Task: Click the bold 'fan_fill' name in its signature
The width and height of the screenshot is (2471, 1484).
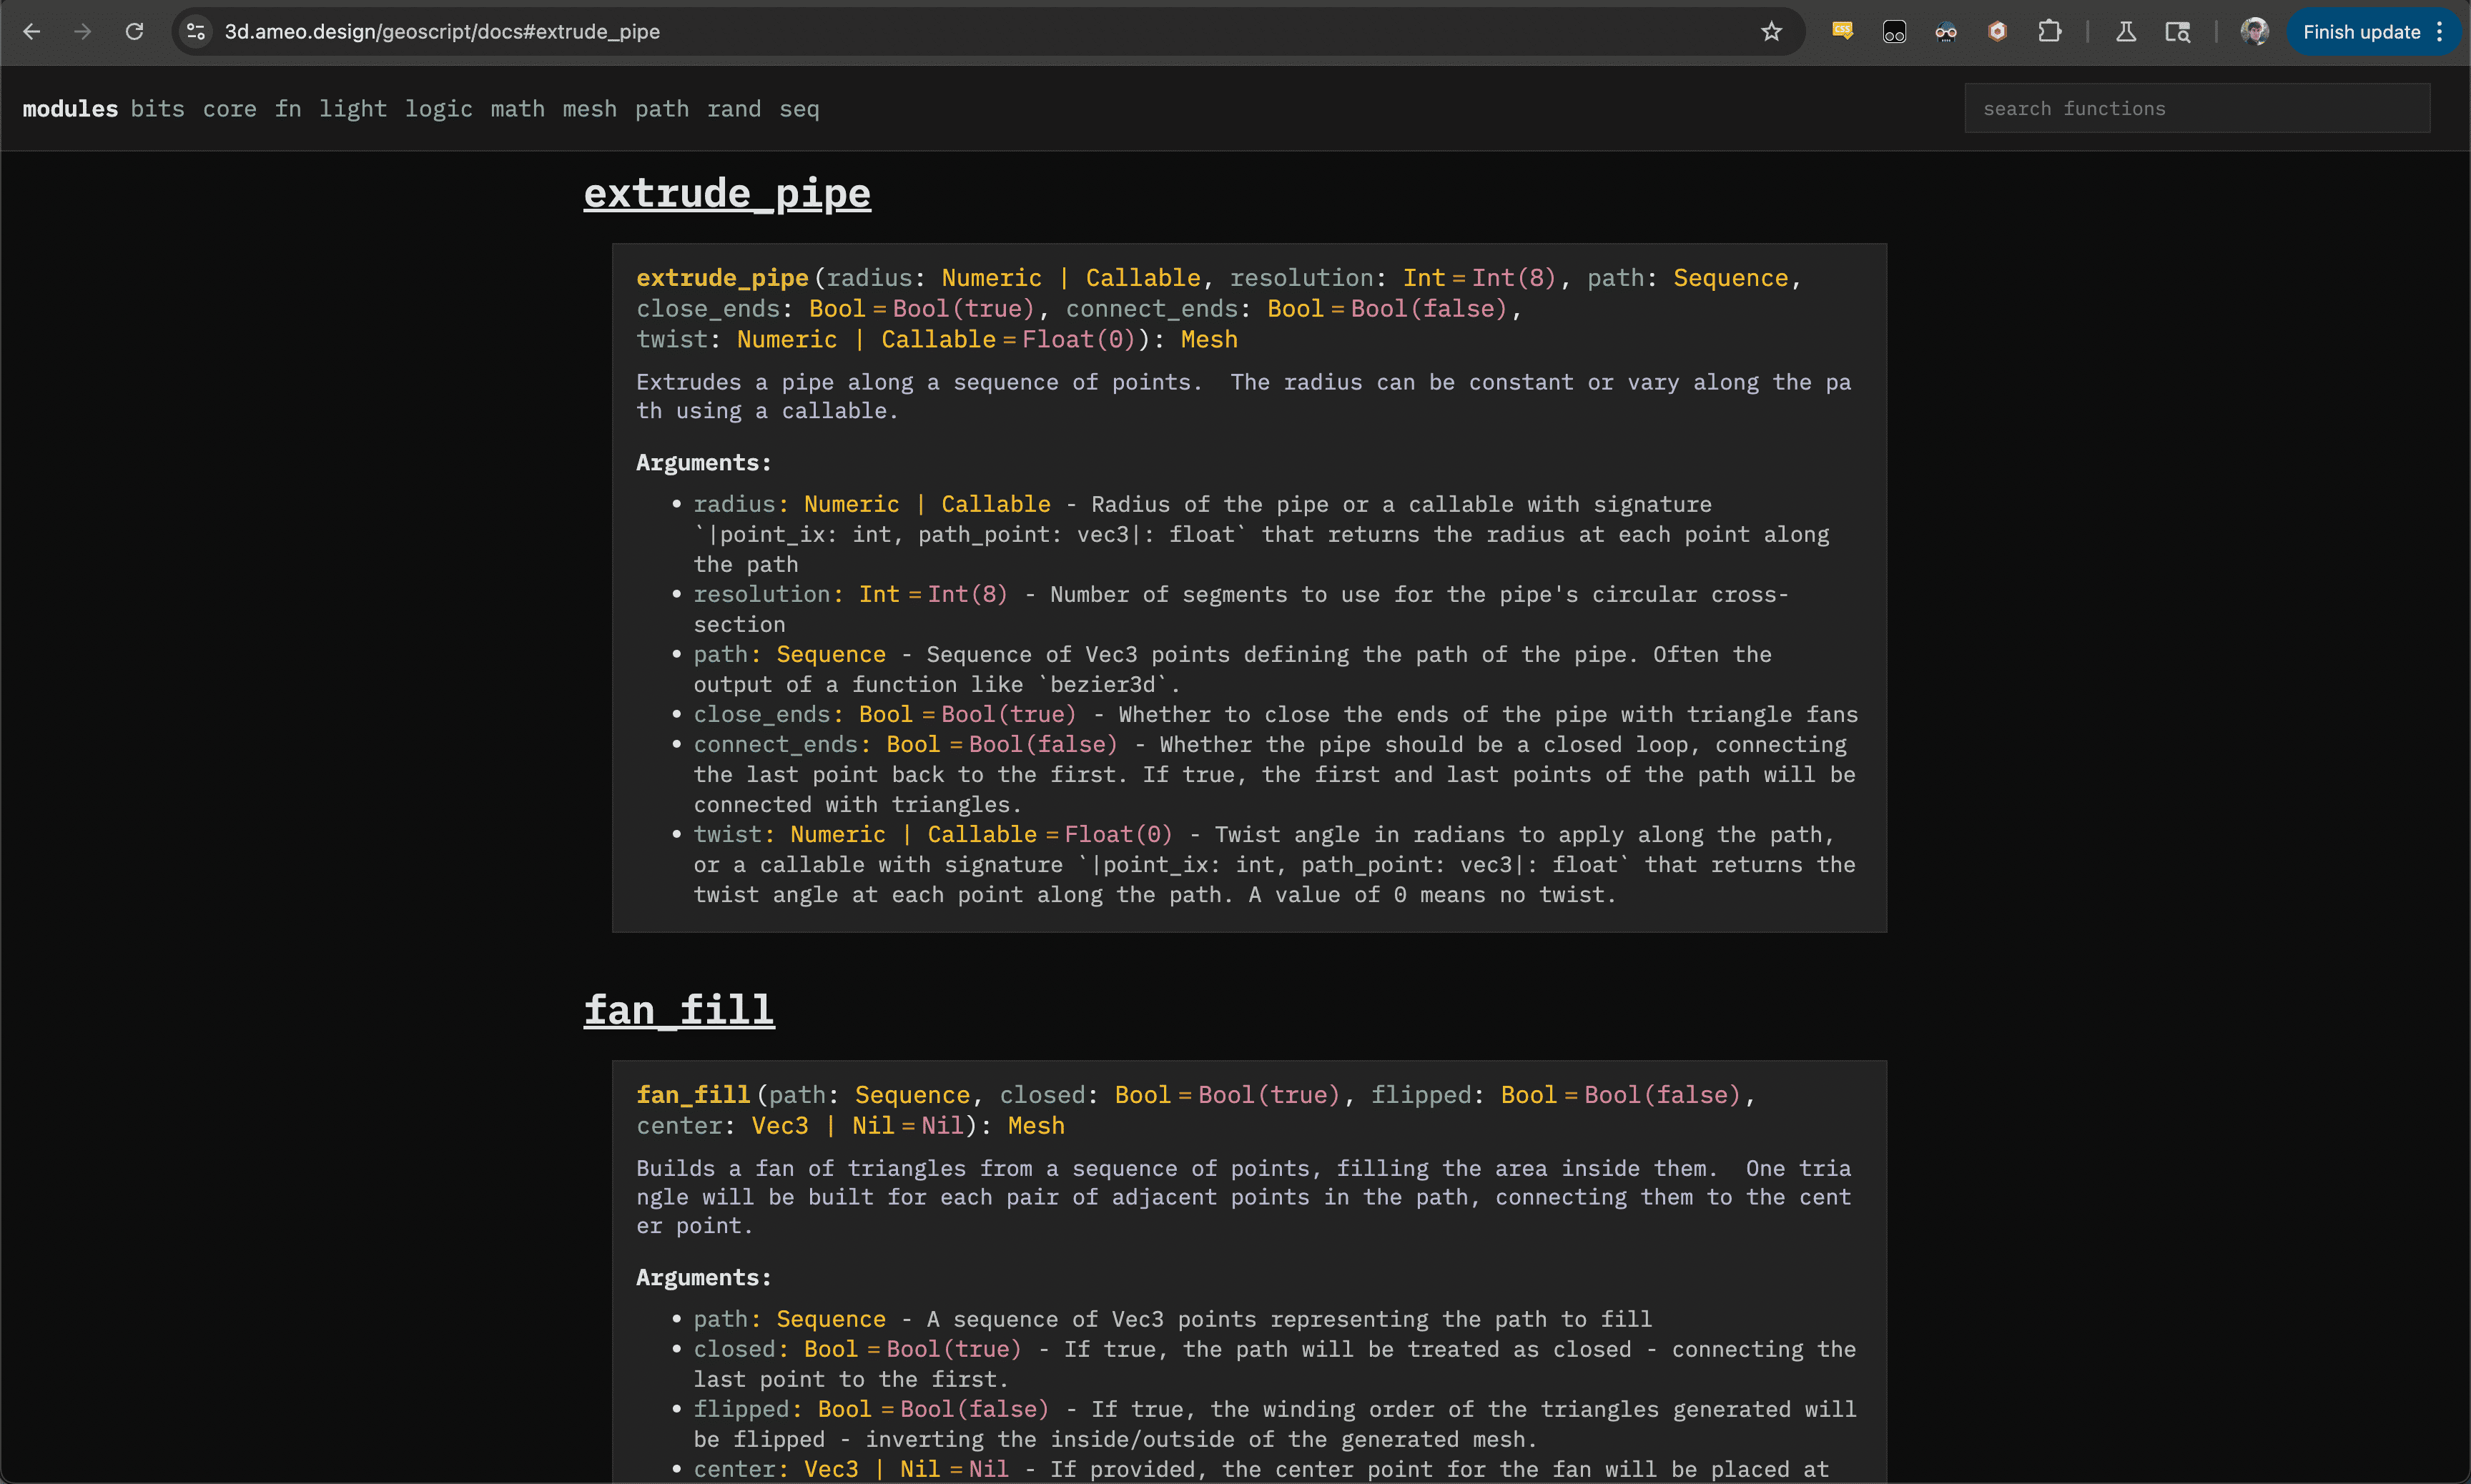Action: pos(693,1095)
